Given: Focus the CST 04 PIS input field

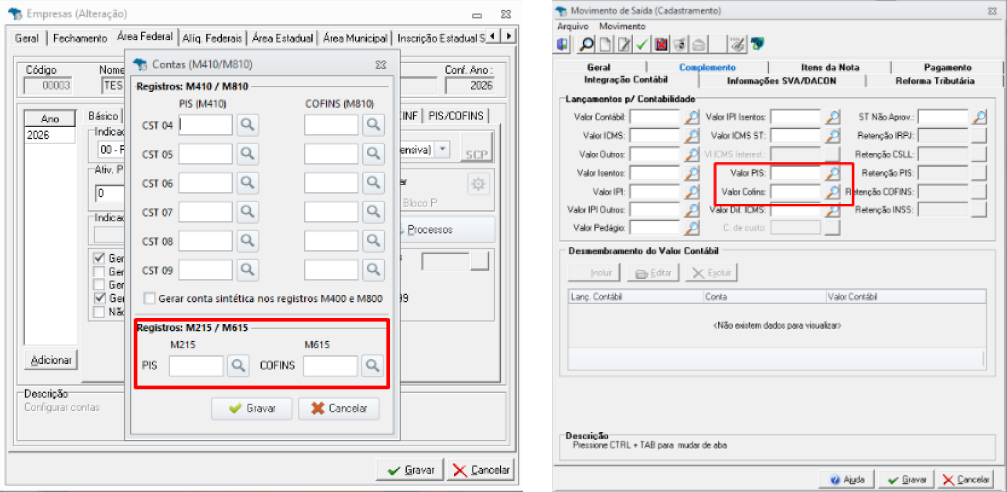Looking at the screenshot, I should coord(206,125).
